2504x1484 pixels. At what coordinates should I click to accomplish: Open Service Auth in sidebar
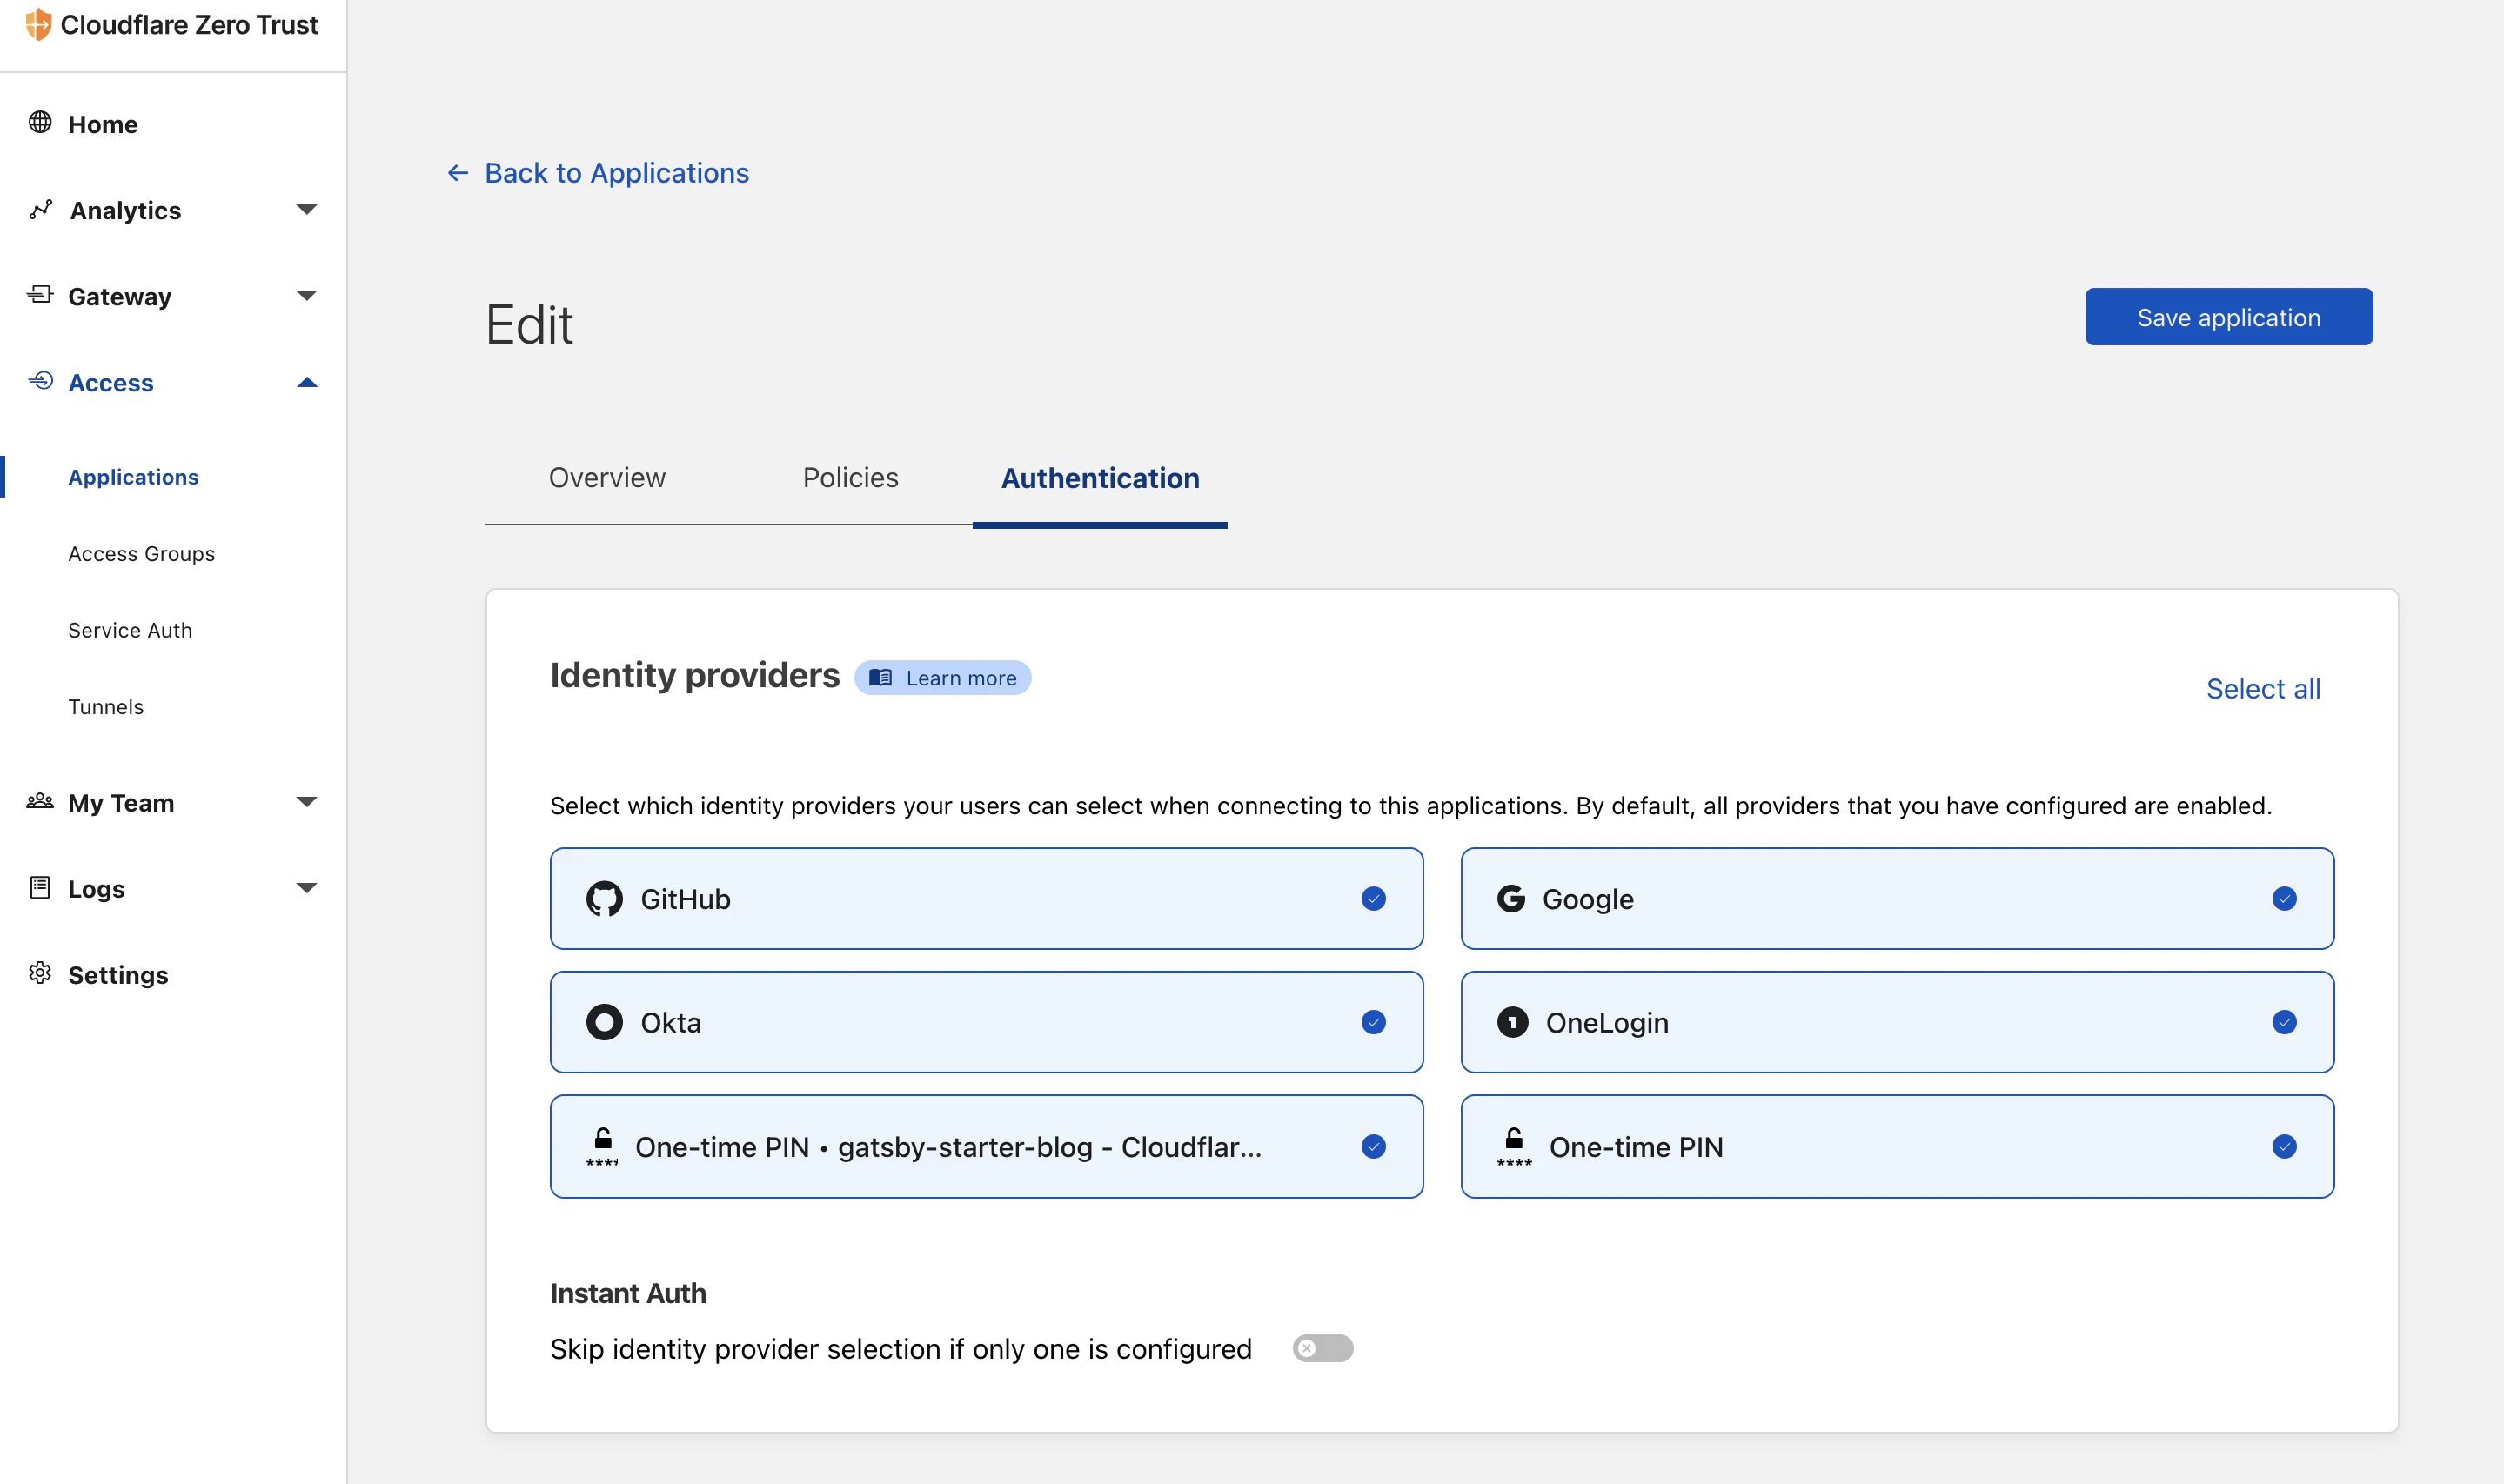pyautogui.click(x=130, y=630)
